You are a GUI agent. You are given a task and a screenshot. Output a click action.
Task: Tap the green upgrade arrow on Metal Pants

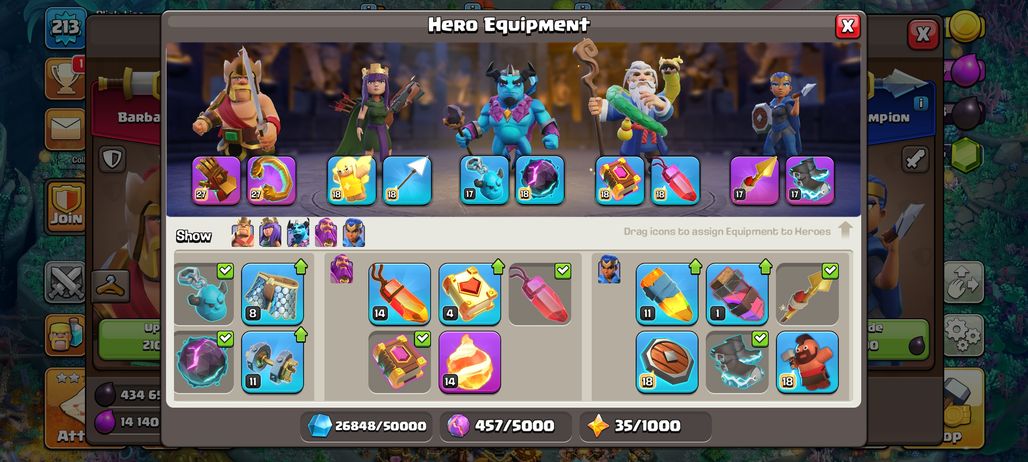coord(300,267)
